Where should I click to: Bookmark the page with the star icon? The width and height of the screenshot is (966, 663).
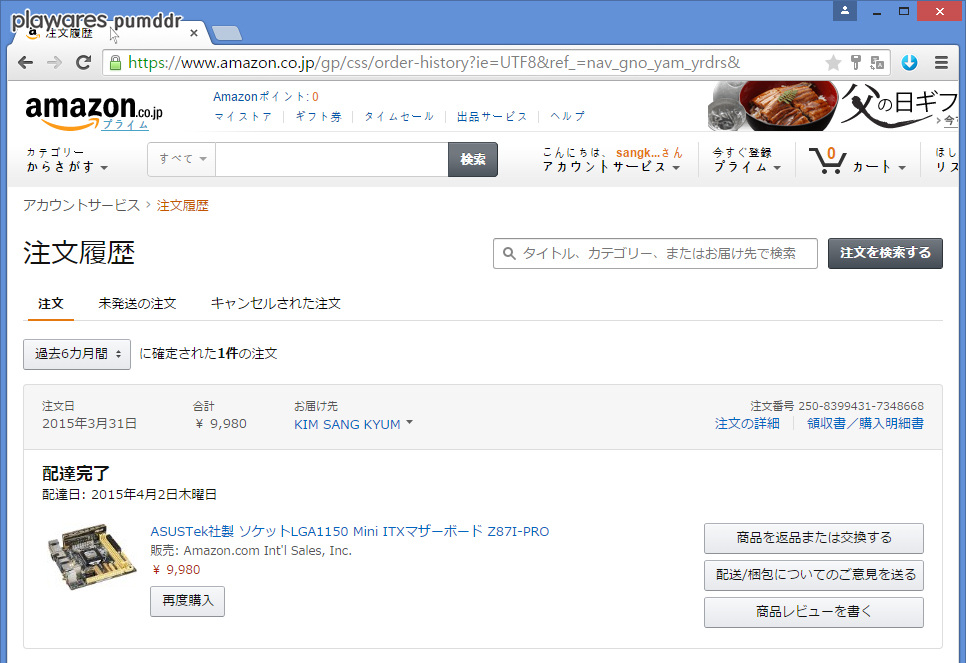[x=833, y=62]
